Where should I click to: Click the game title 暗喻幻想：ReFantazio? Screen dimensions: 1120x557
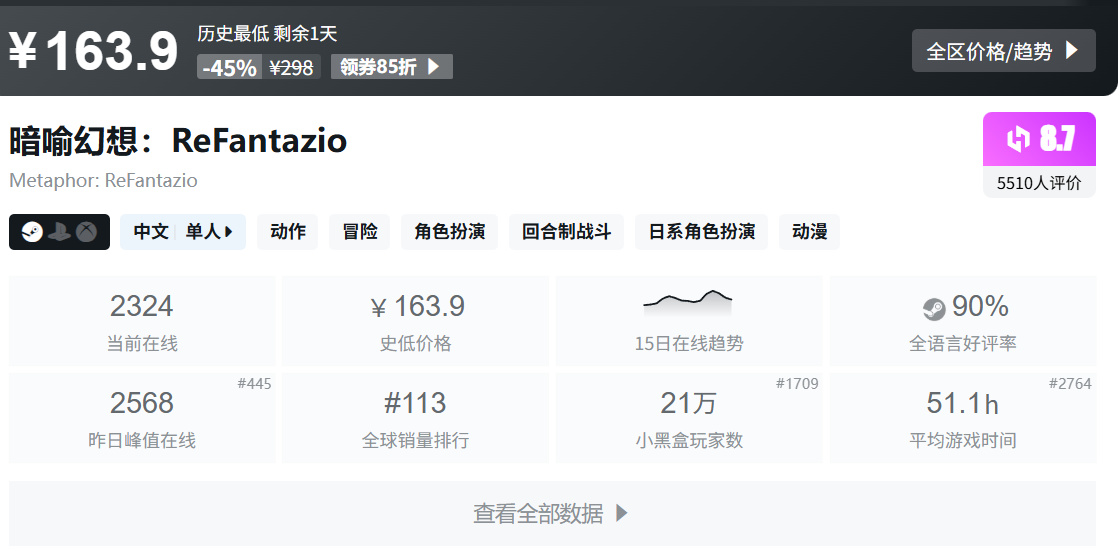tap(178, 141)
